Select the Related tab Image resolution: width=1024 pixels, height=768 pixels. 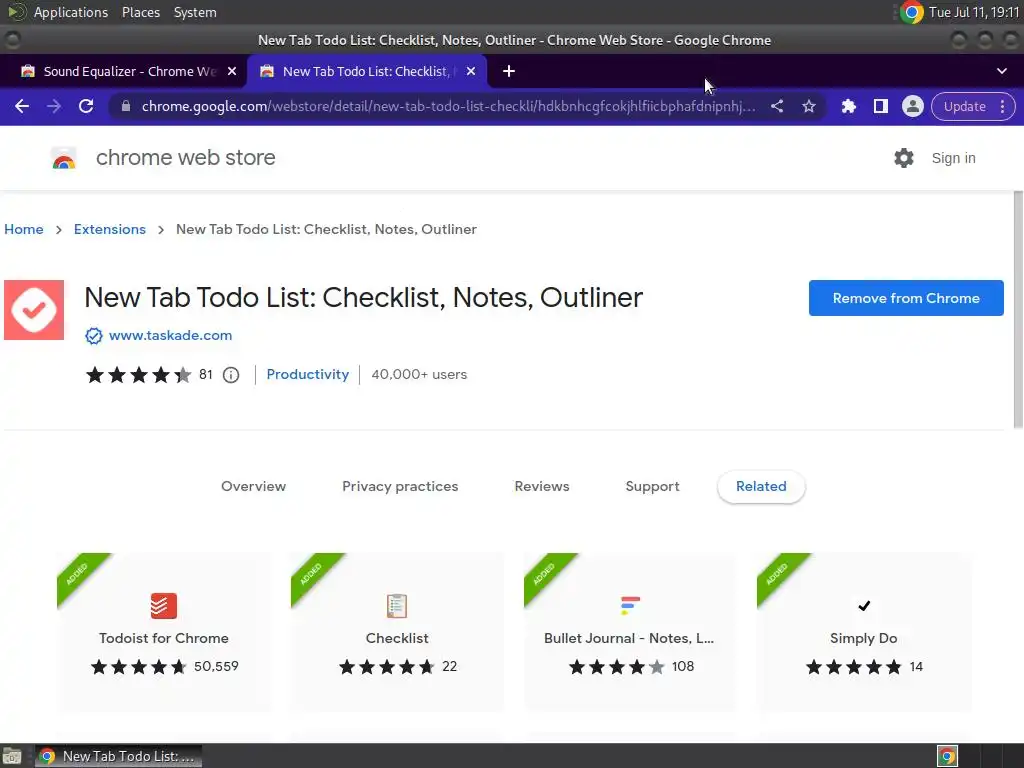[761, 487]
